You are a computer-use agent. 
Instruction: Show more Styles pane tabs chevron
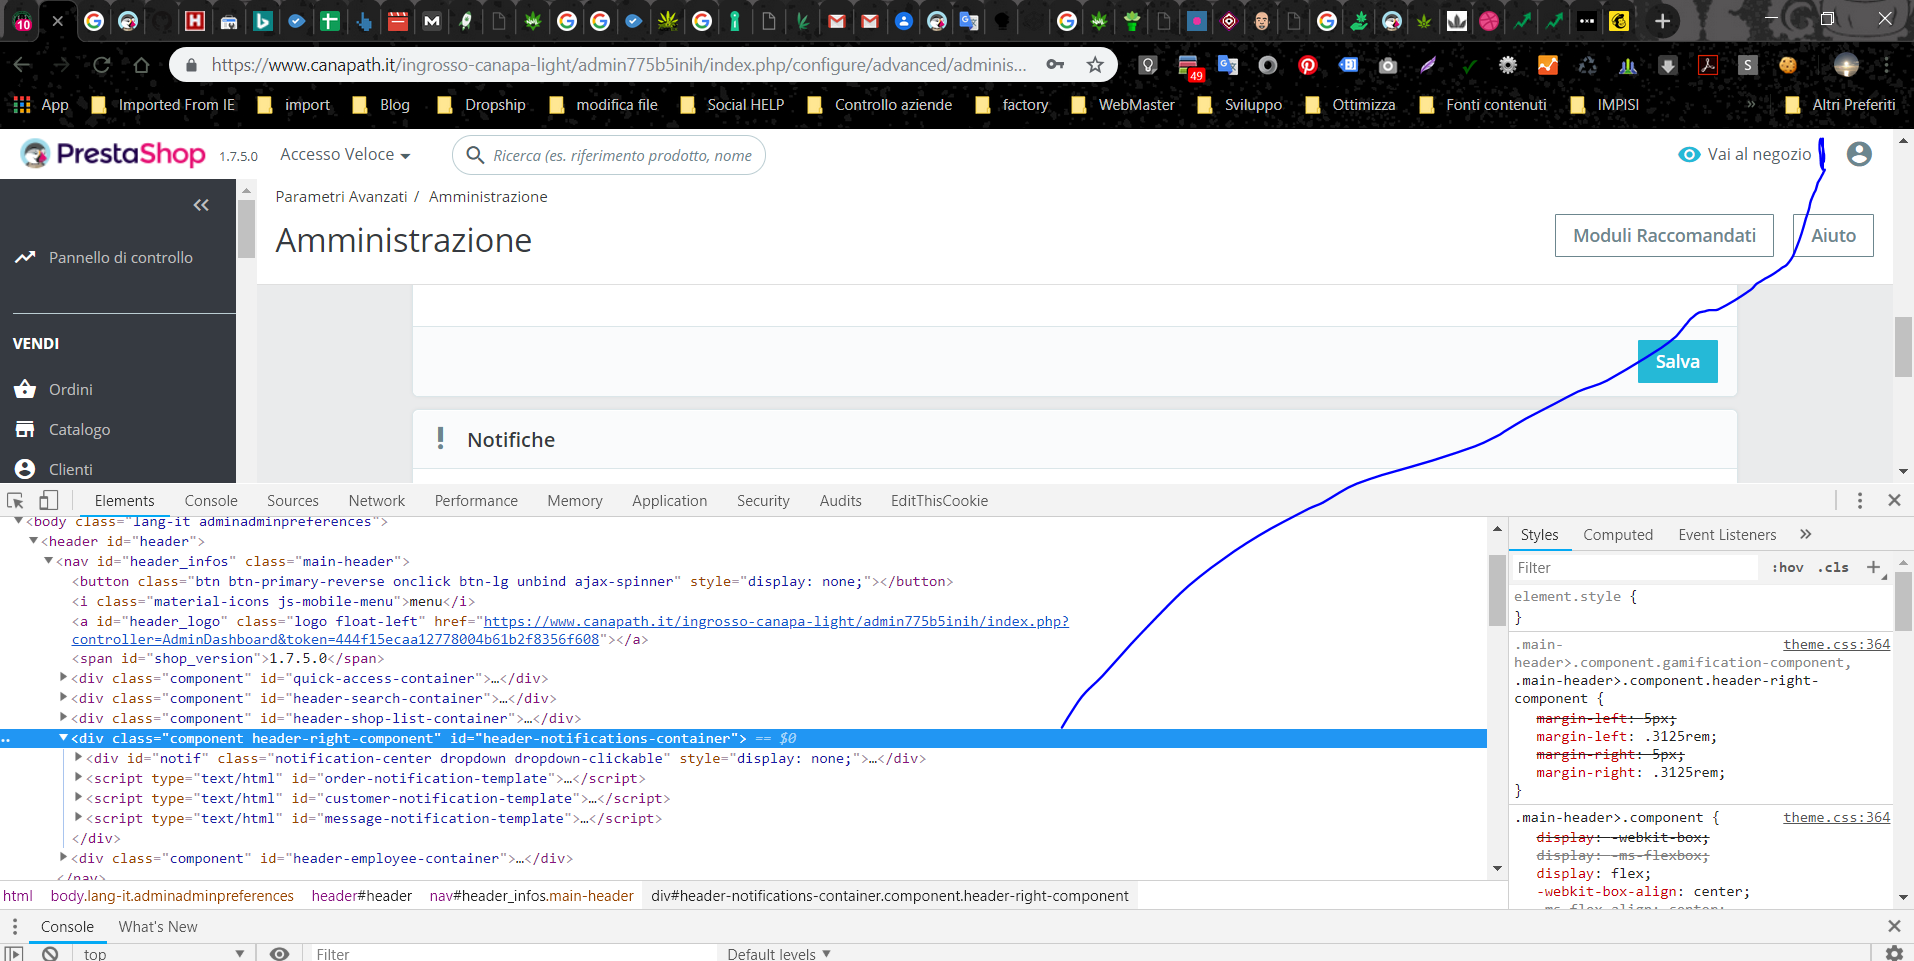tap(1805, 534)
